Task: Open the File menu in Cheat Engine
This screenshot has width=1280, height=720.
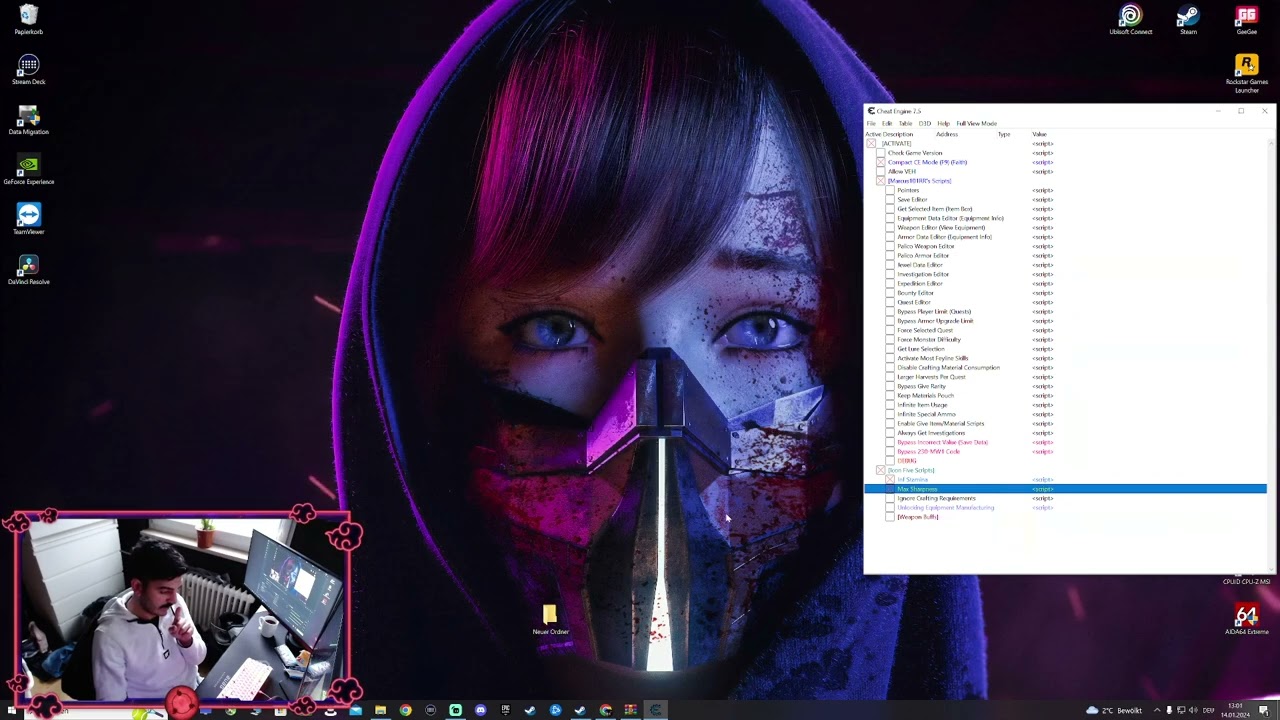Action: 871,123
